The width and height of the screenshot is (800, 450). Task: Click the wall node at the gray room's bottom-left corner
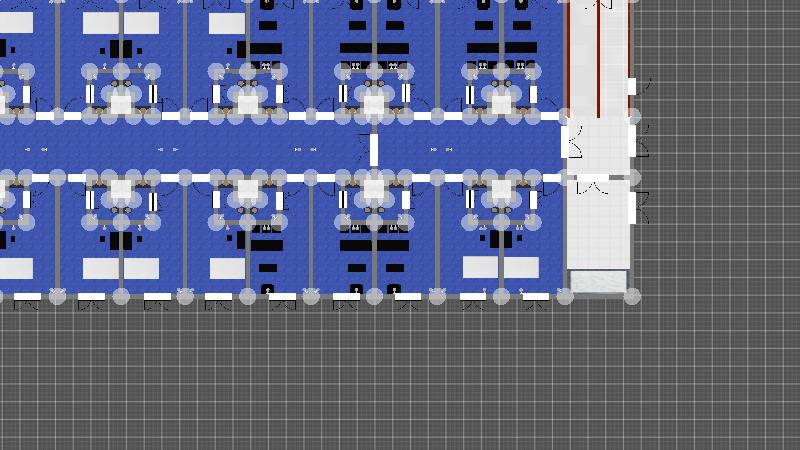[x=565, y=296]
